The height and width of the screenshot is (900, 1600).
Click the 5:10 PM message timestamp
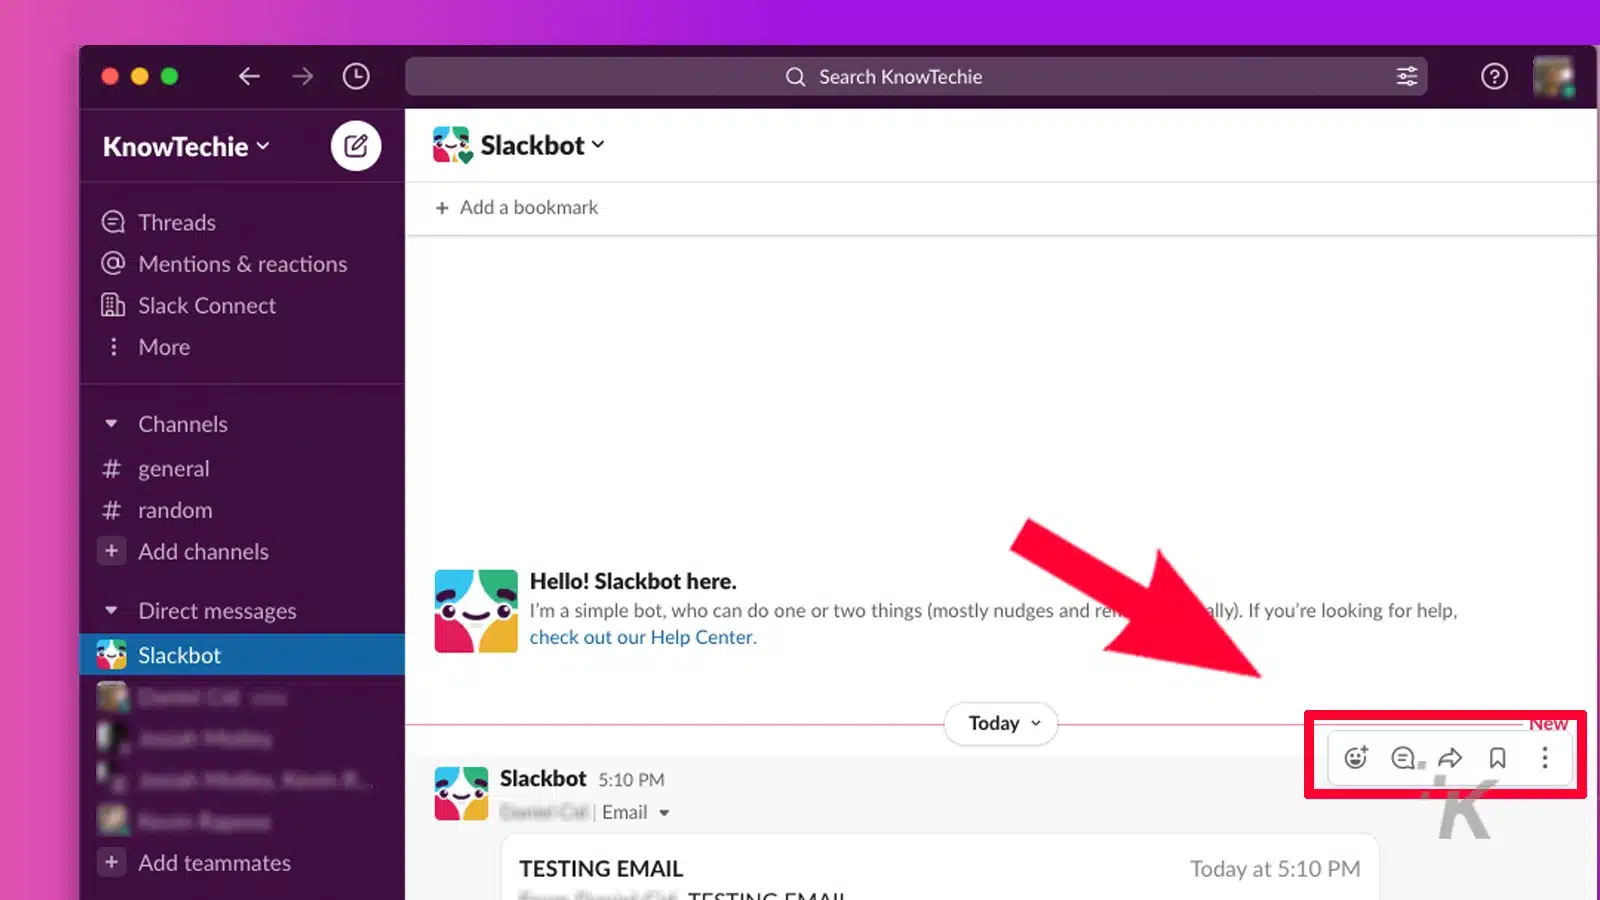coord(631,779)
